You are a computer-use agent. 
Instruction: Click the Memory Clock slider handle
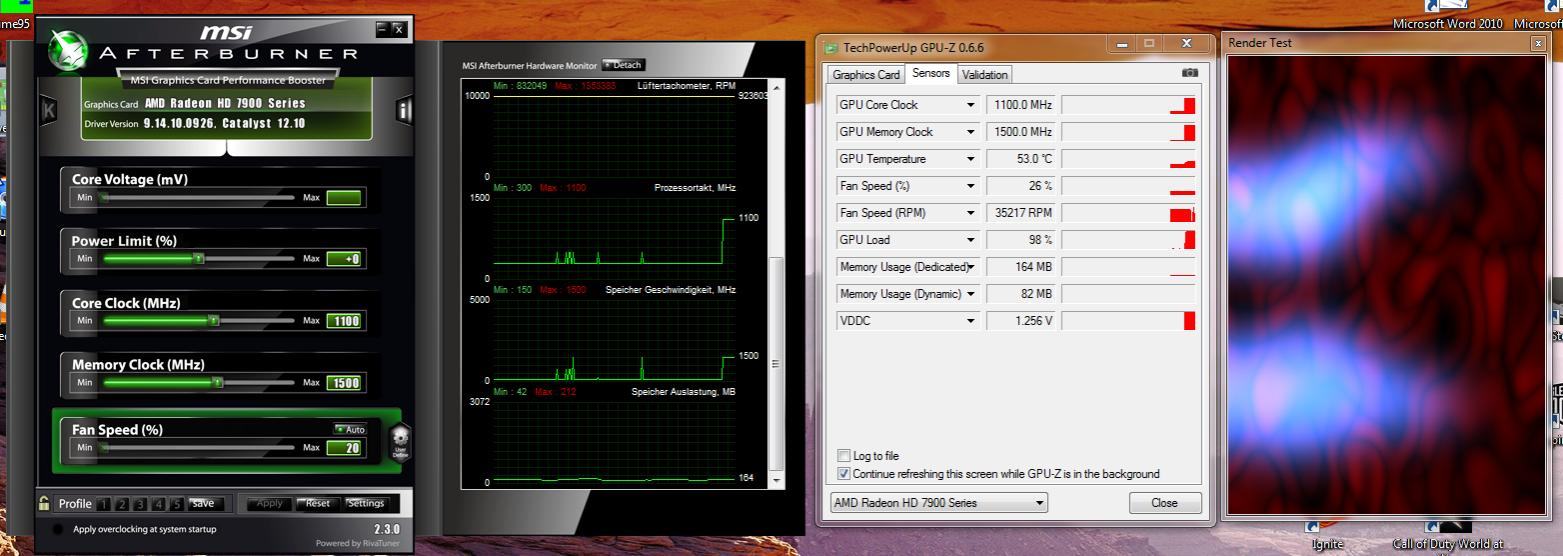[218, 383]
